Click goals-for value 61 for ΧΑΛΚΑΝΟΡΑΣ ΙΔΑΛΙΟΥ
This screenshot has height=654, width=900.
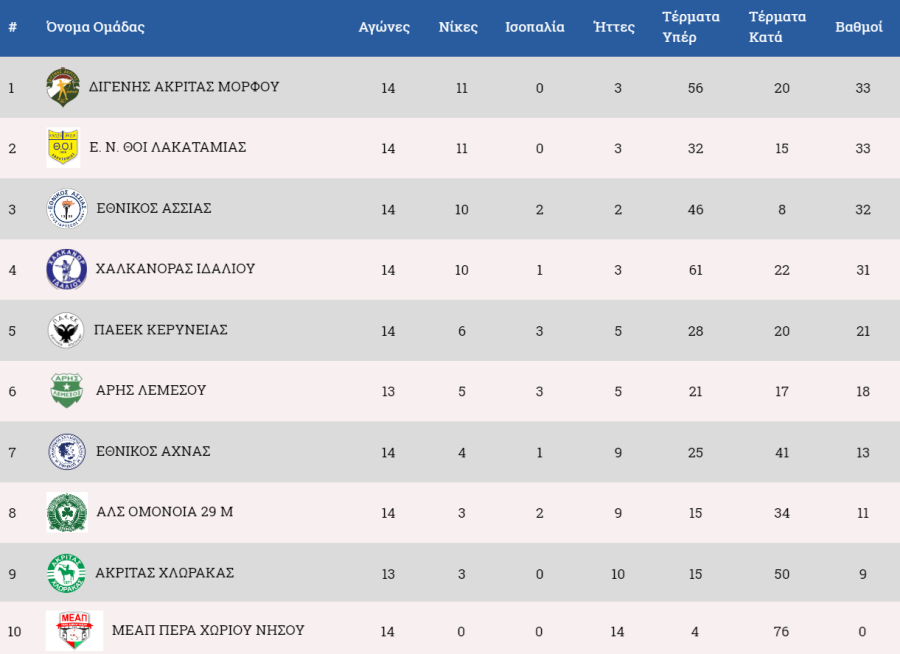pos(695,270)
